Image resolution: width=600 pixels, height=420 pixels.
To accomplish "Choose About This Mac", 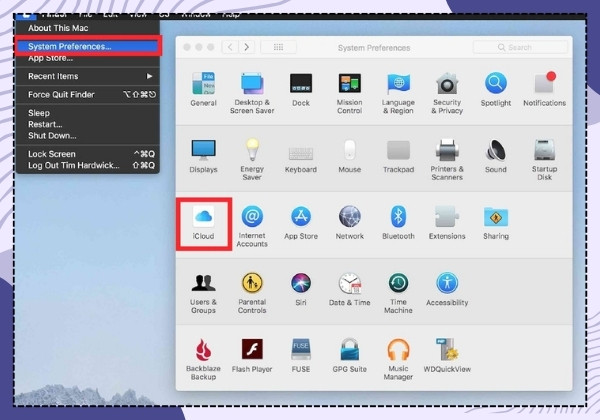I will point(88,28).
